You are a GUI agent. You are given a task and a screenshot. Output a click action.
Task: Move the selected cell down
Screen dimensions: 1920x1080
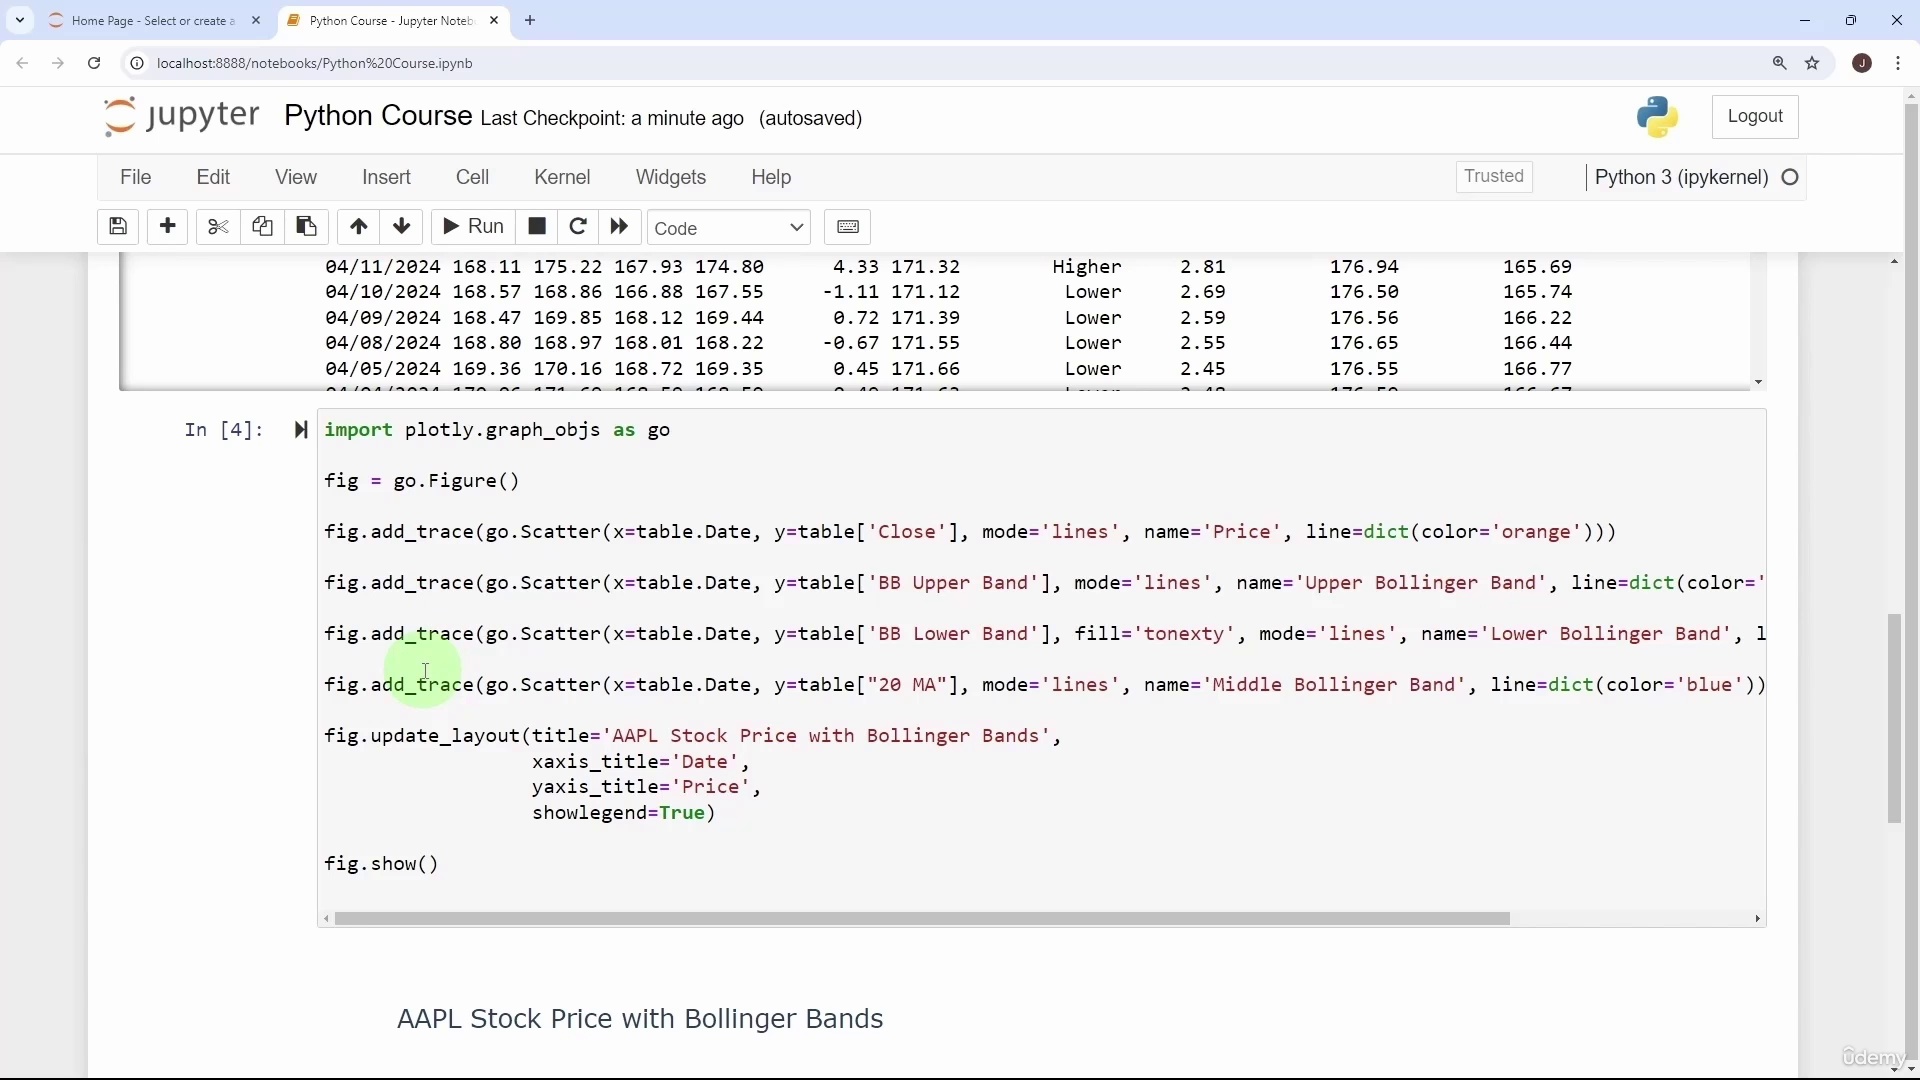pyautogui.click(x=402, y=227)
